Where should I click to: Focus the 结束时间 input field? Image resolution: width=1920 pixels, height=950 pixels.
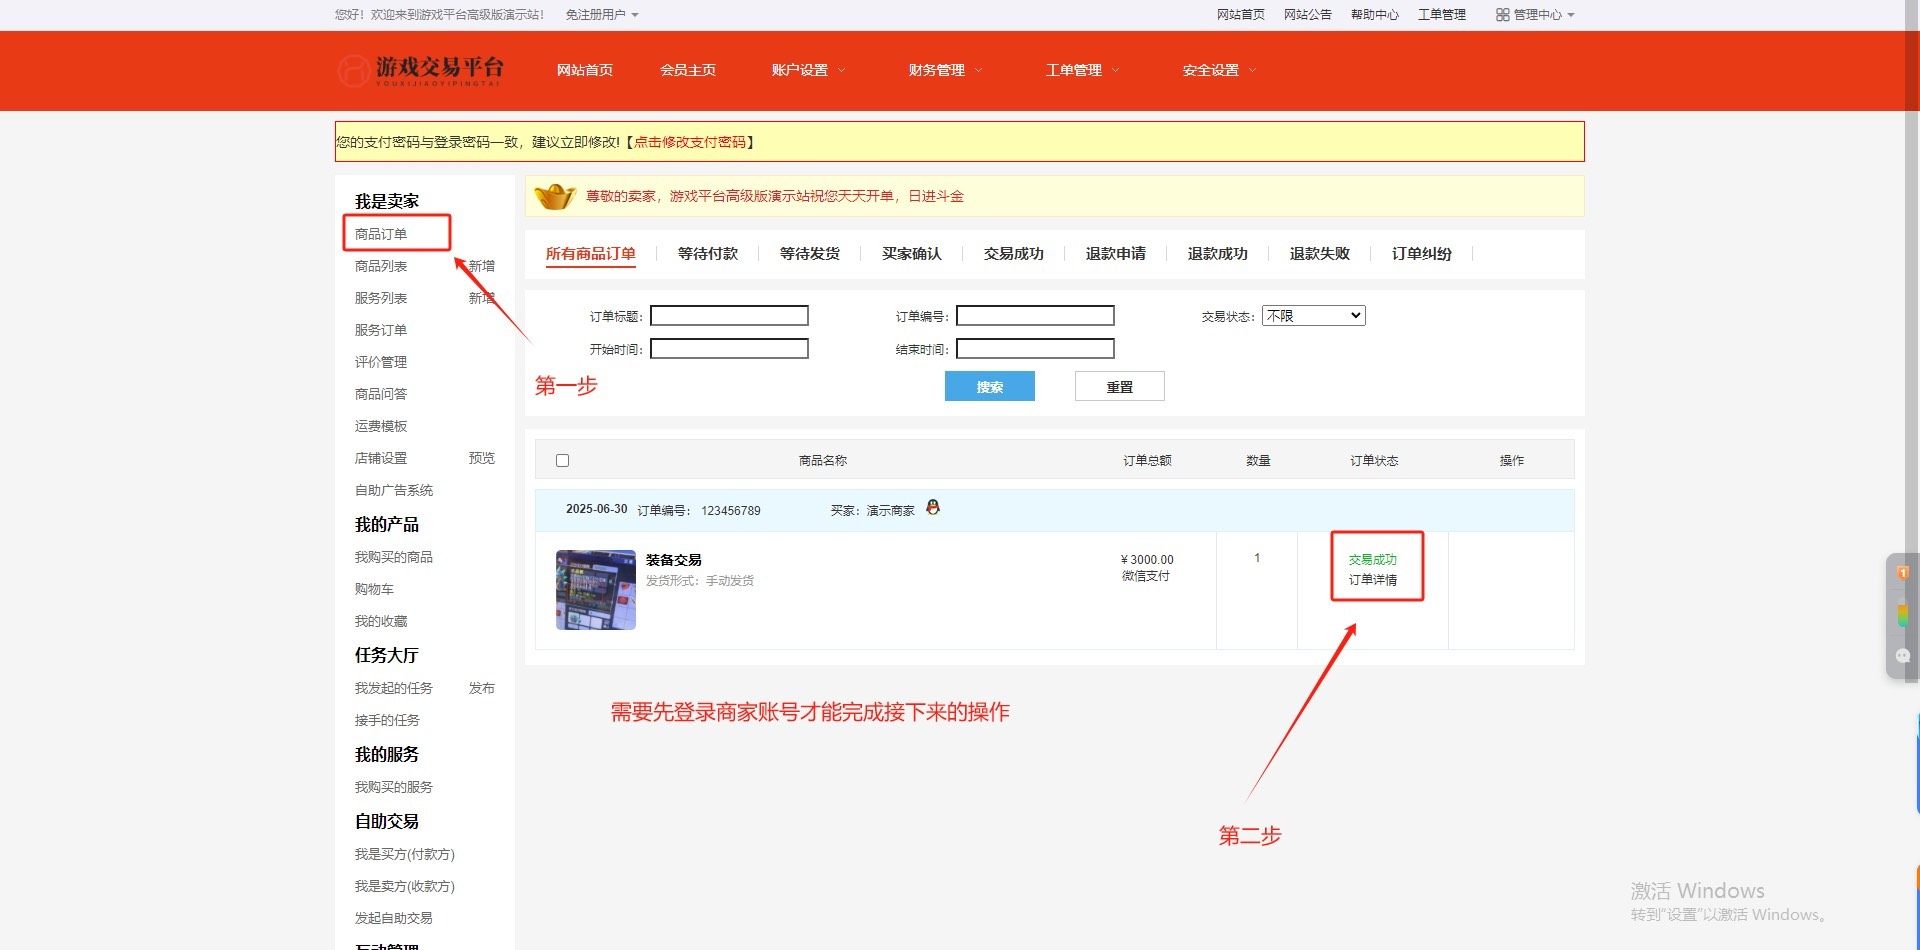click(x=1035, y=349)
